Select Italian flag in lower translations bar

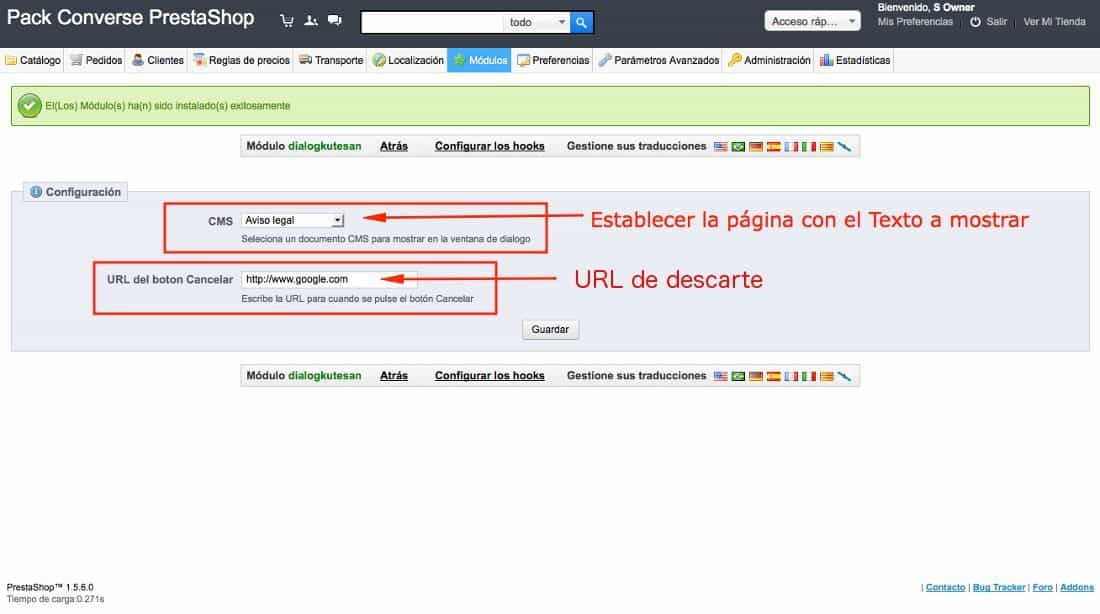[x=809, y=376]
